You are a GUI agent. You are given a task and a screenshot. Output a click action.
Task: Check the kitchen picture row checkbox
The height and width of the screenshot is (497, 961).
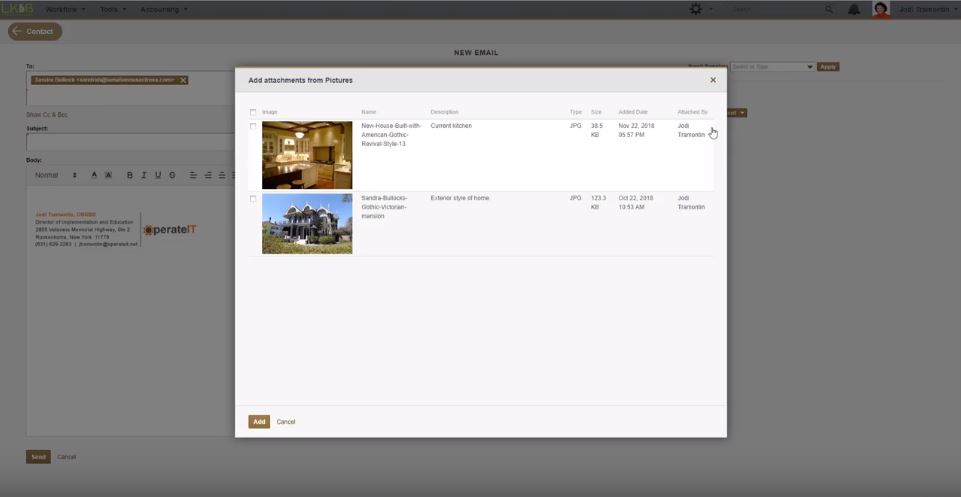click(x=253, y=126)
